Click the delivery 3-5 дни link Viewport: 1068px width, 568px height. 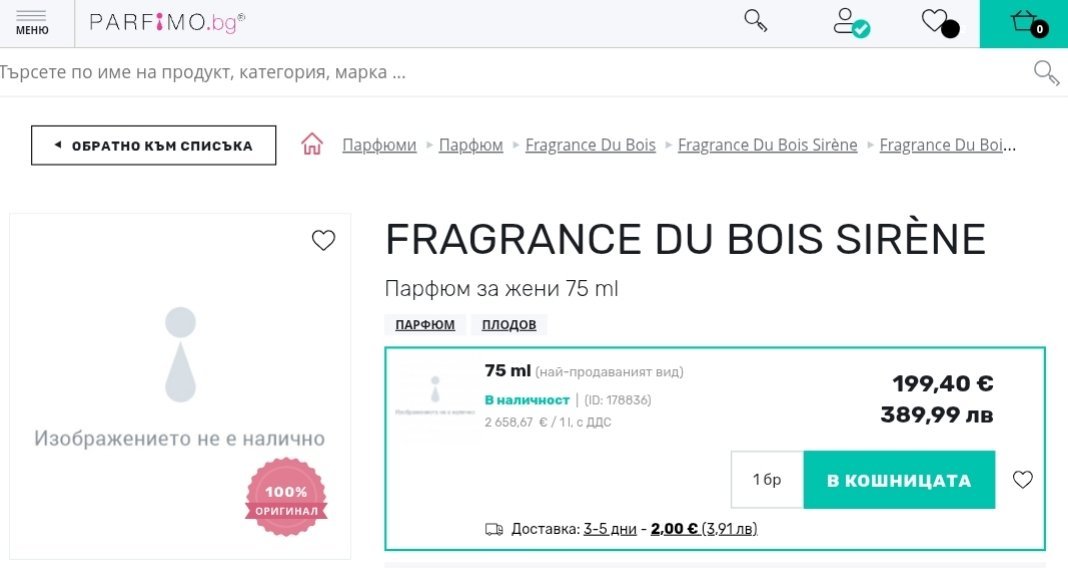click(610, 529)
